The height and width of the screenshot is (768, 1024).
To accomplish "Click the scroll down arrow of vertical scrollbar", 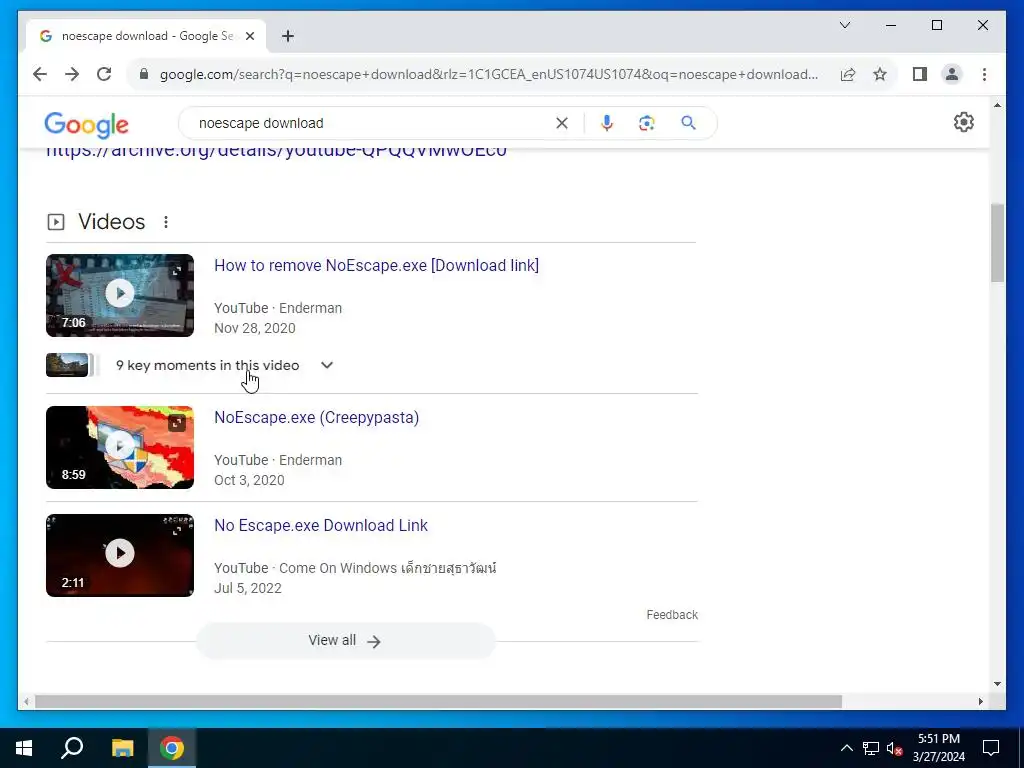I will pos(997,684).
